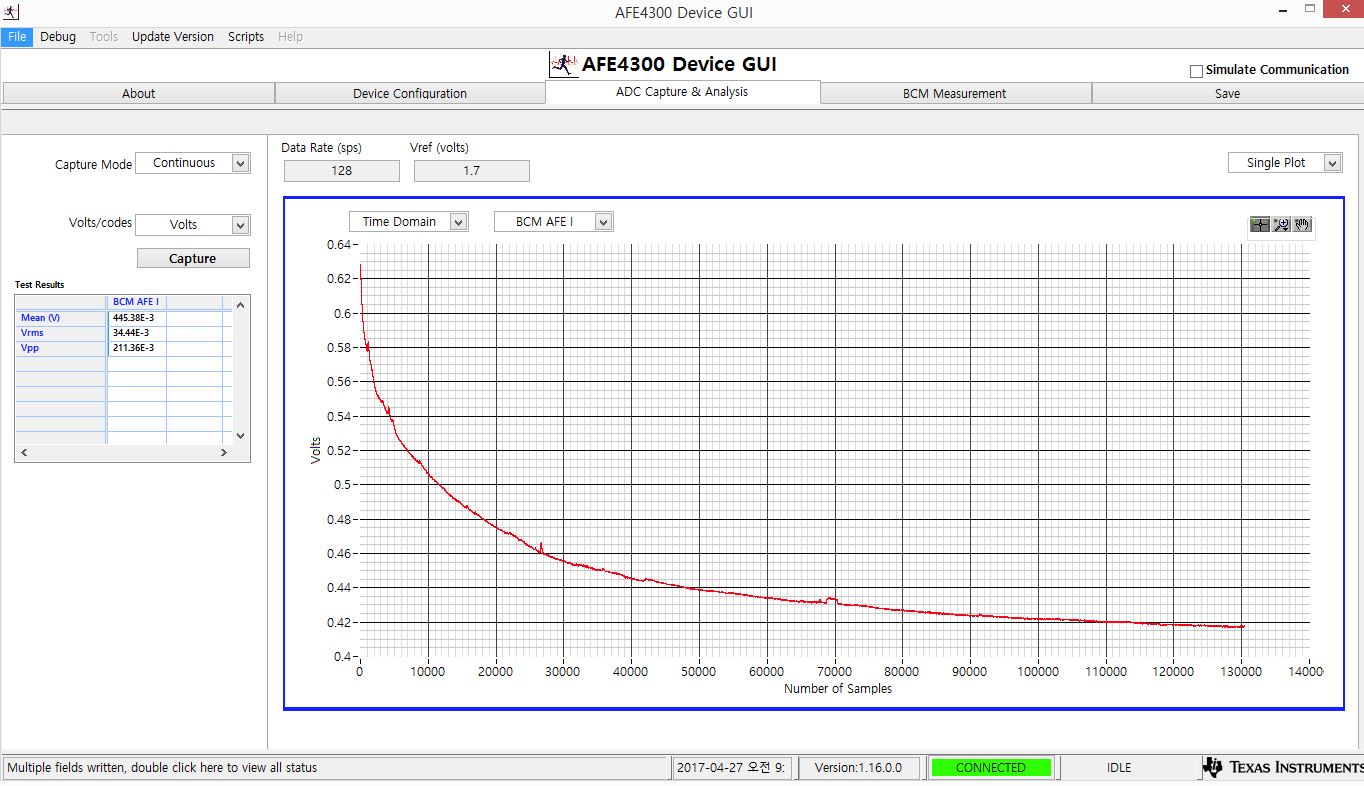Click the 2017-04-27 date status entry

coord(733,768)
